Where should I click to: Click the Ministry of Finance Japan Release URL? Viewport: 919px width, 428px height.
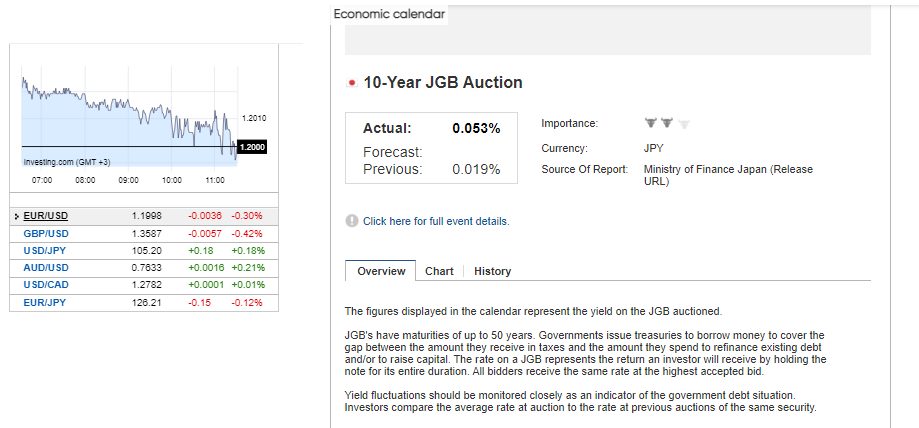click(x=728, y=176)
